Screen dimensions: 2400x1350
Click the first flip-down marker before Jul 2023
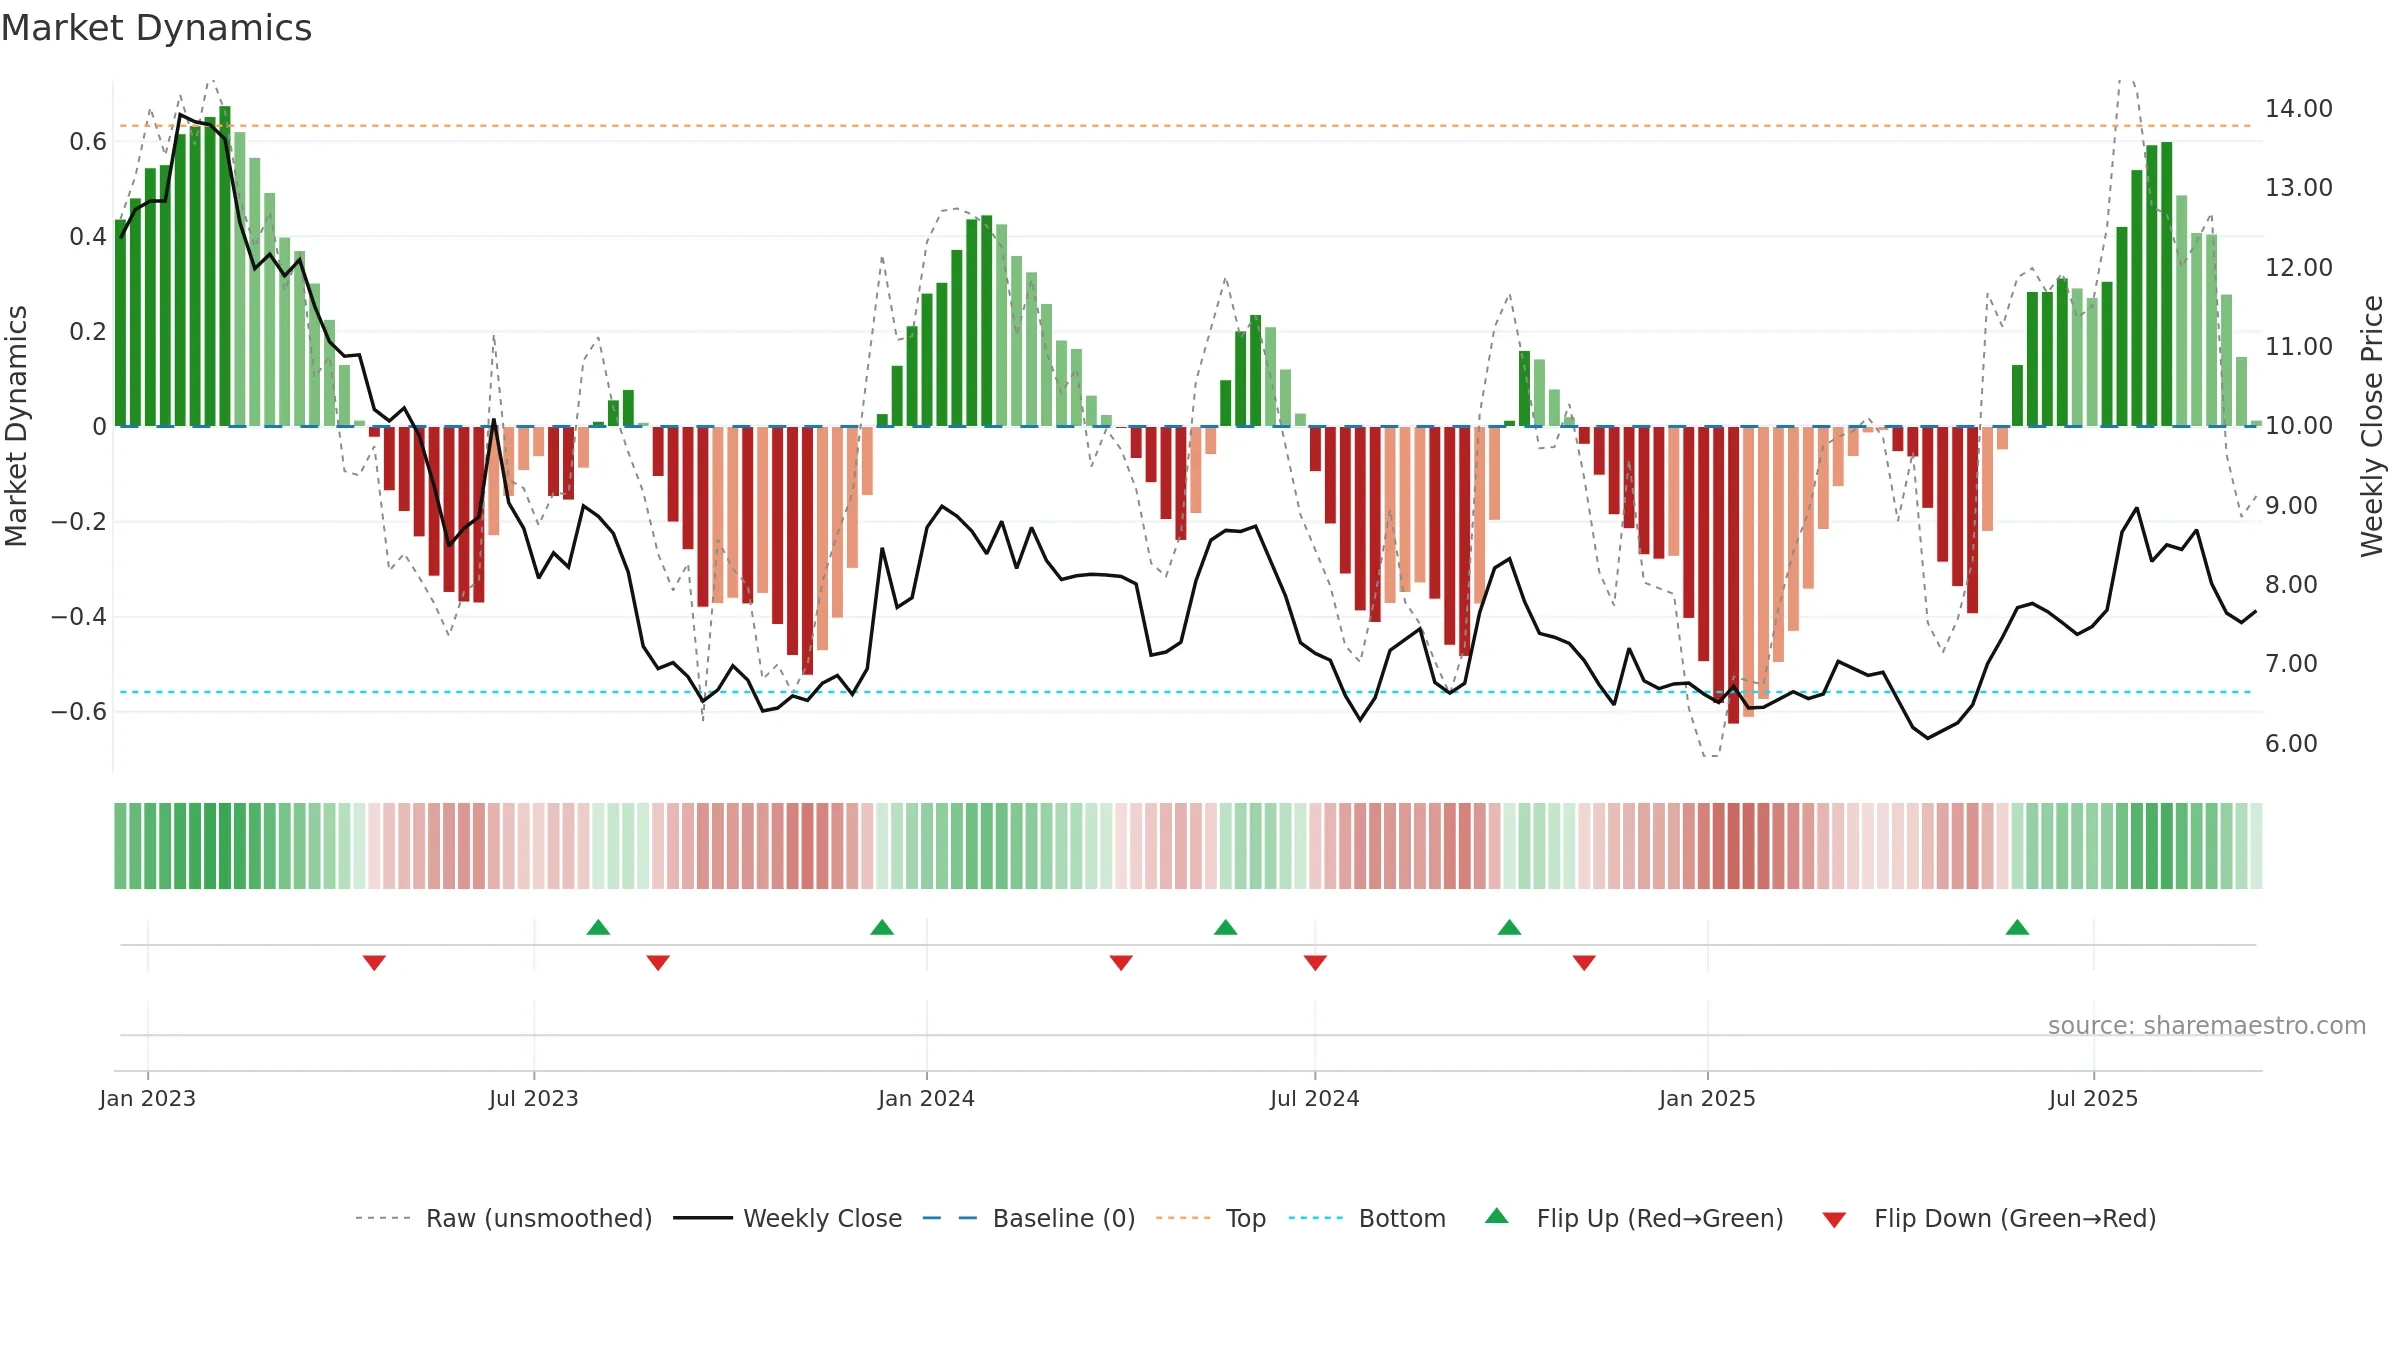[374, 962]
